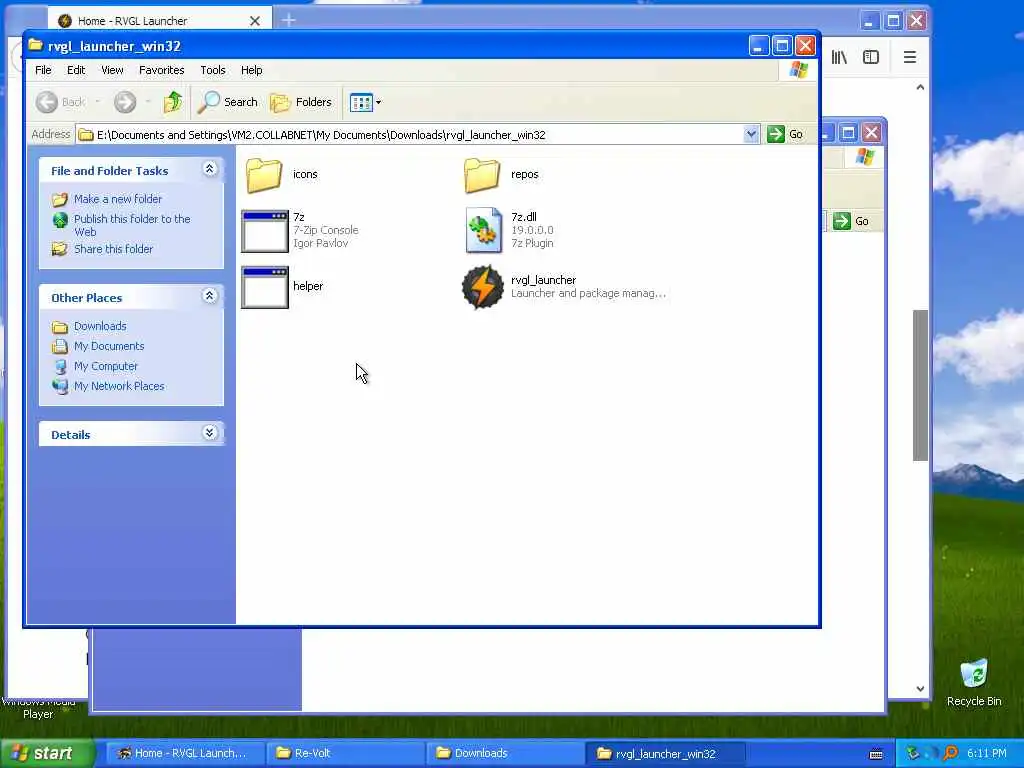Open the browser hamburger menu
The image size is (1024, 768).
[x=910, y=57]
